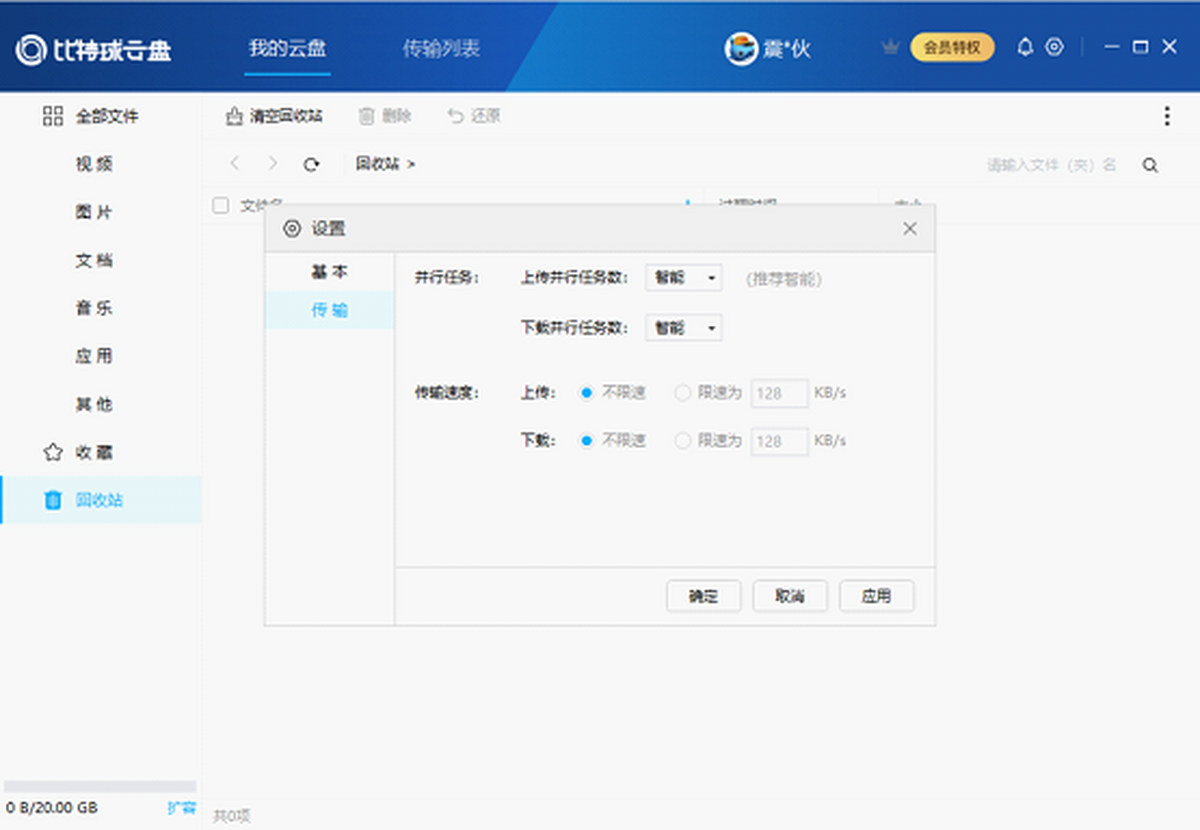This screenshot has width=1200, height=830.
Task: Click the search magnifier icon
Action: point(1150,165)
